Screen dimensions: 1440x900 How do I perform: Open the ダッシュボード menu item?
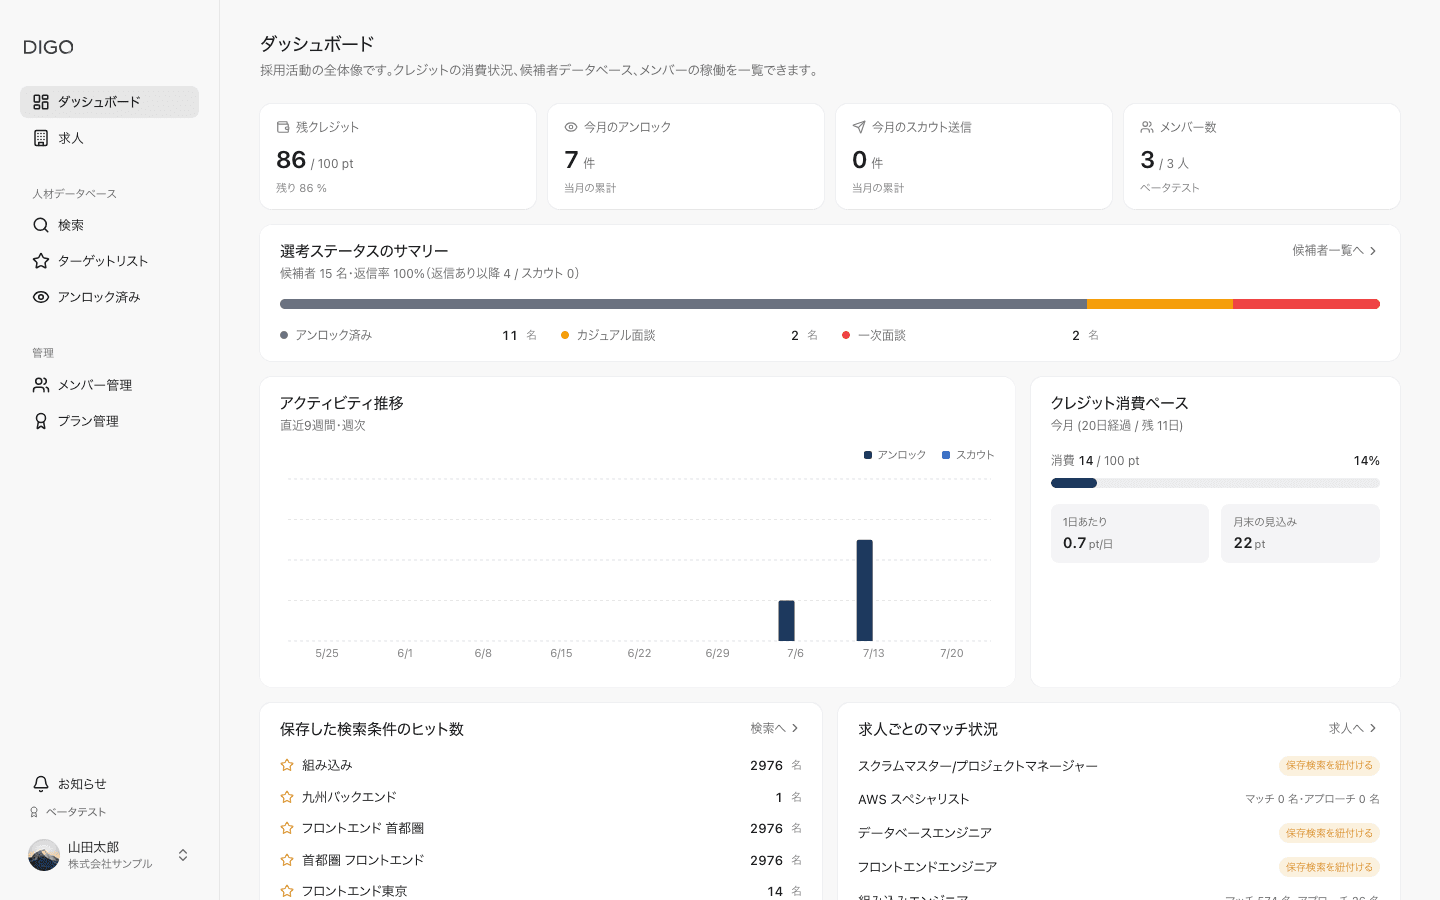[109, 102]
